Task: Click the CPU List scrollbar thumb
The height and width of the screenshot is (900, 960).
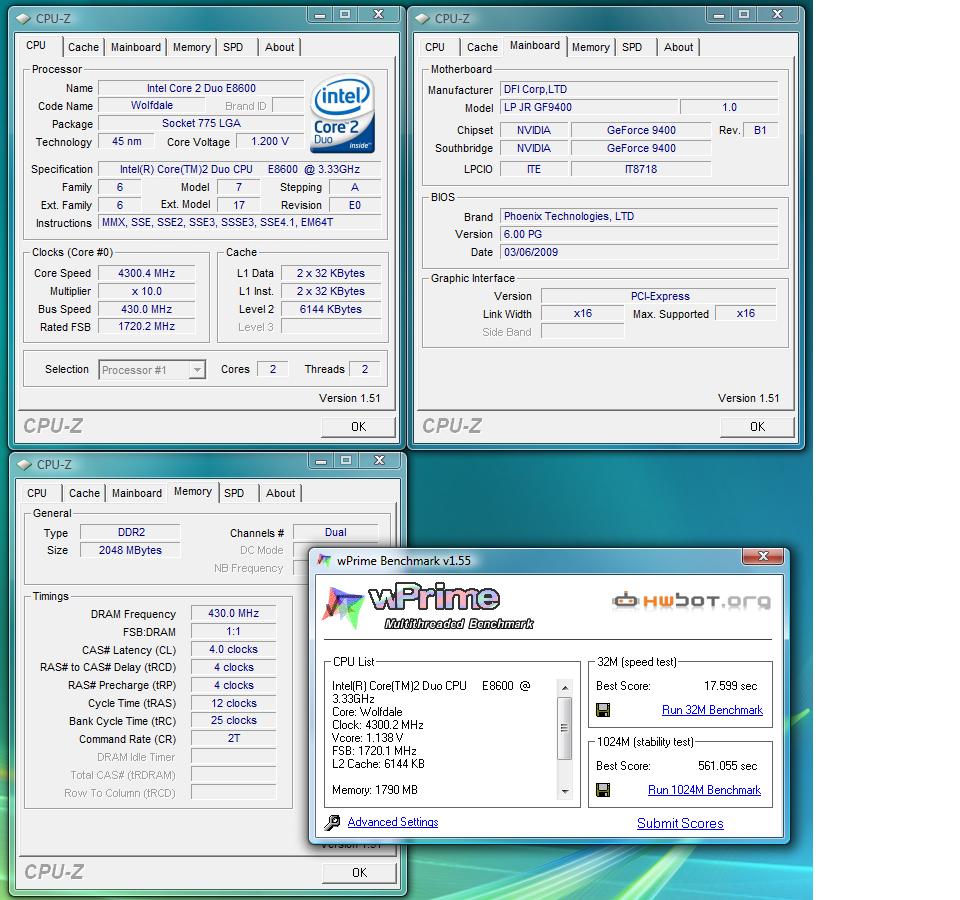Action: (x=564, y=728)
